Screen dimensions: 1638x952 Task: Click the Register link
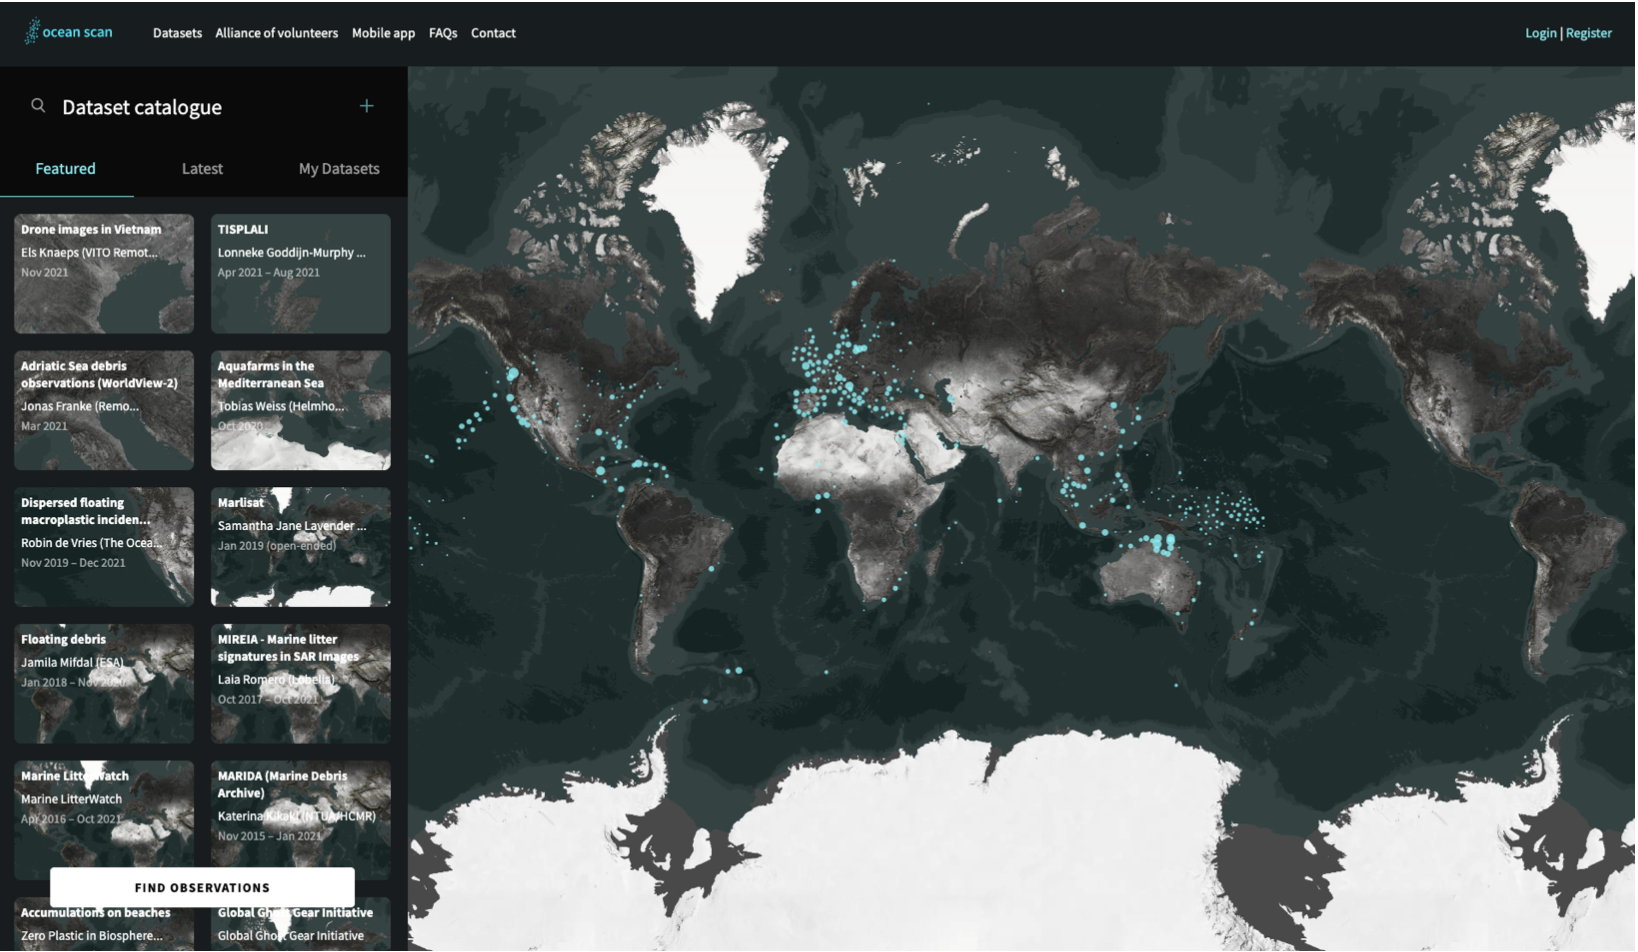(1588, 33)
